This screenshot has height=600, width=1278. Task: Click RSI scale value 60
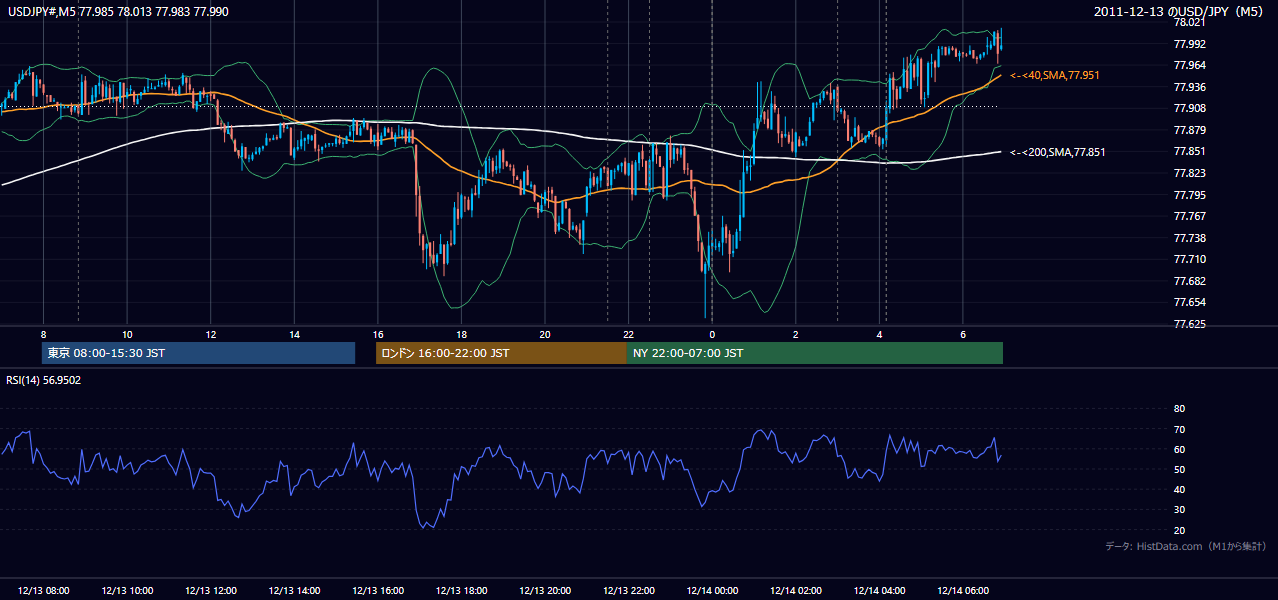1179,449
